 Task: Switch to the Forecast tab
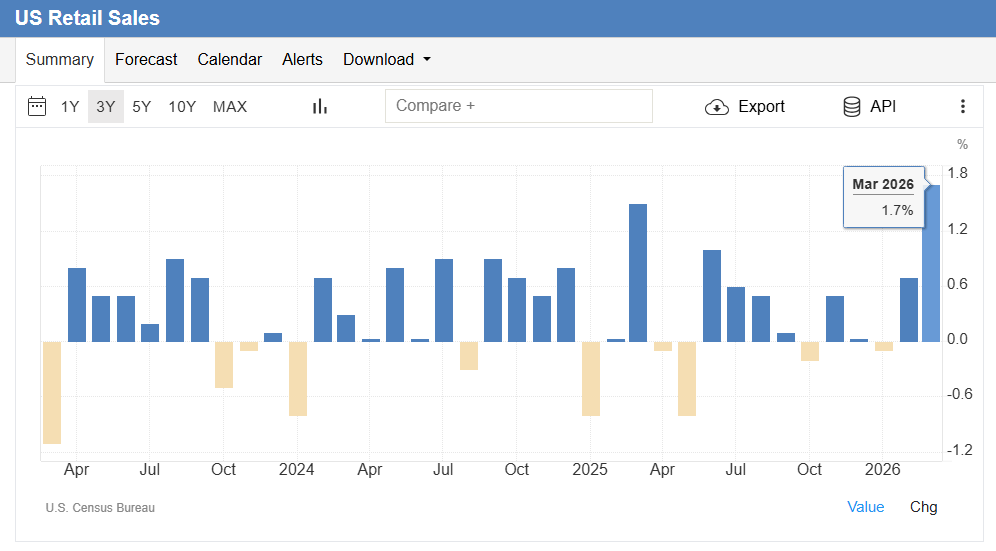(146, 60)
